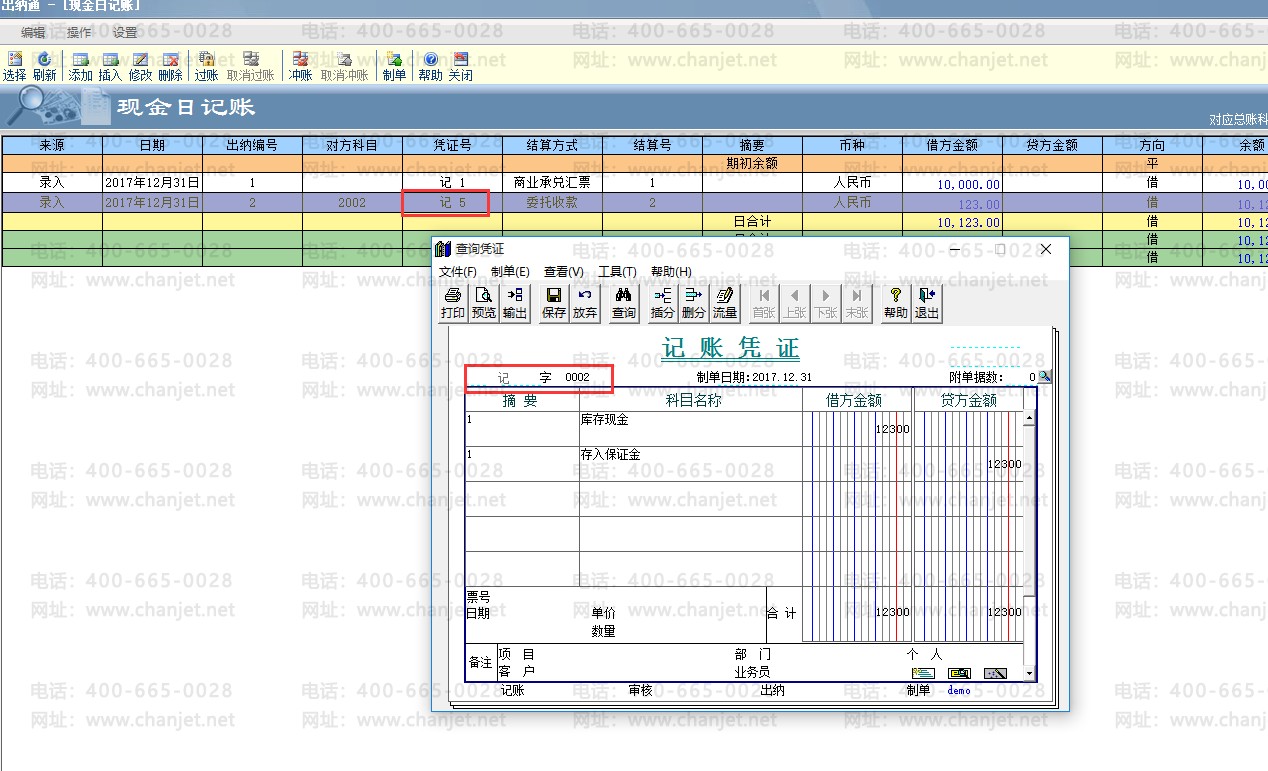This screenshot has height=771, width=1268.
Task: Select the 记 1 row in the journal
Action: coord(452,183)
